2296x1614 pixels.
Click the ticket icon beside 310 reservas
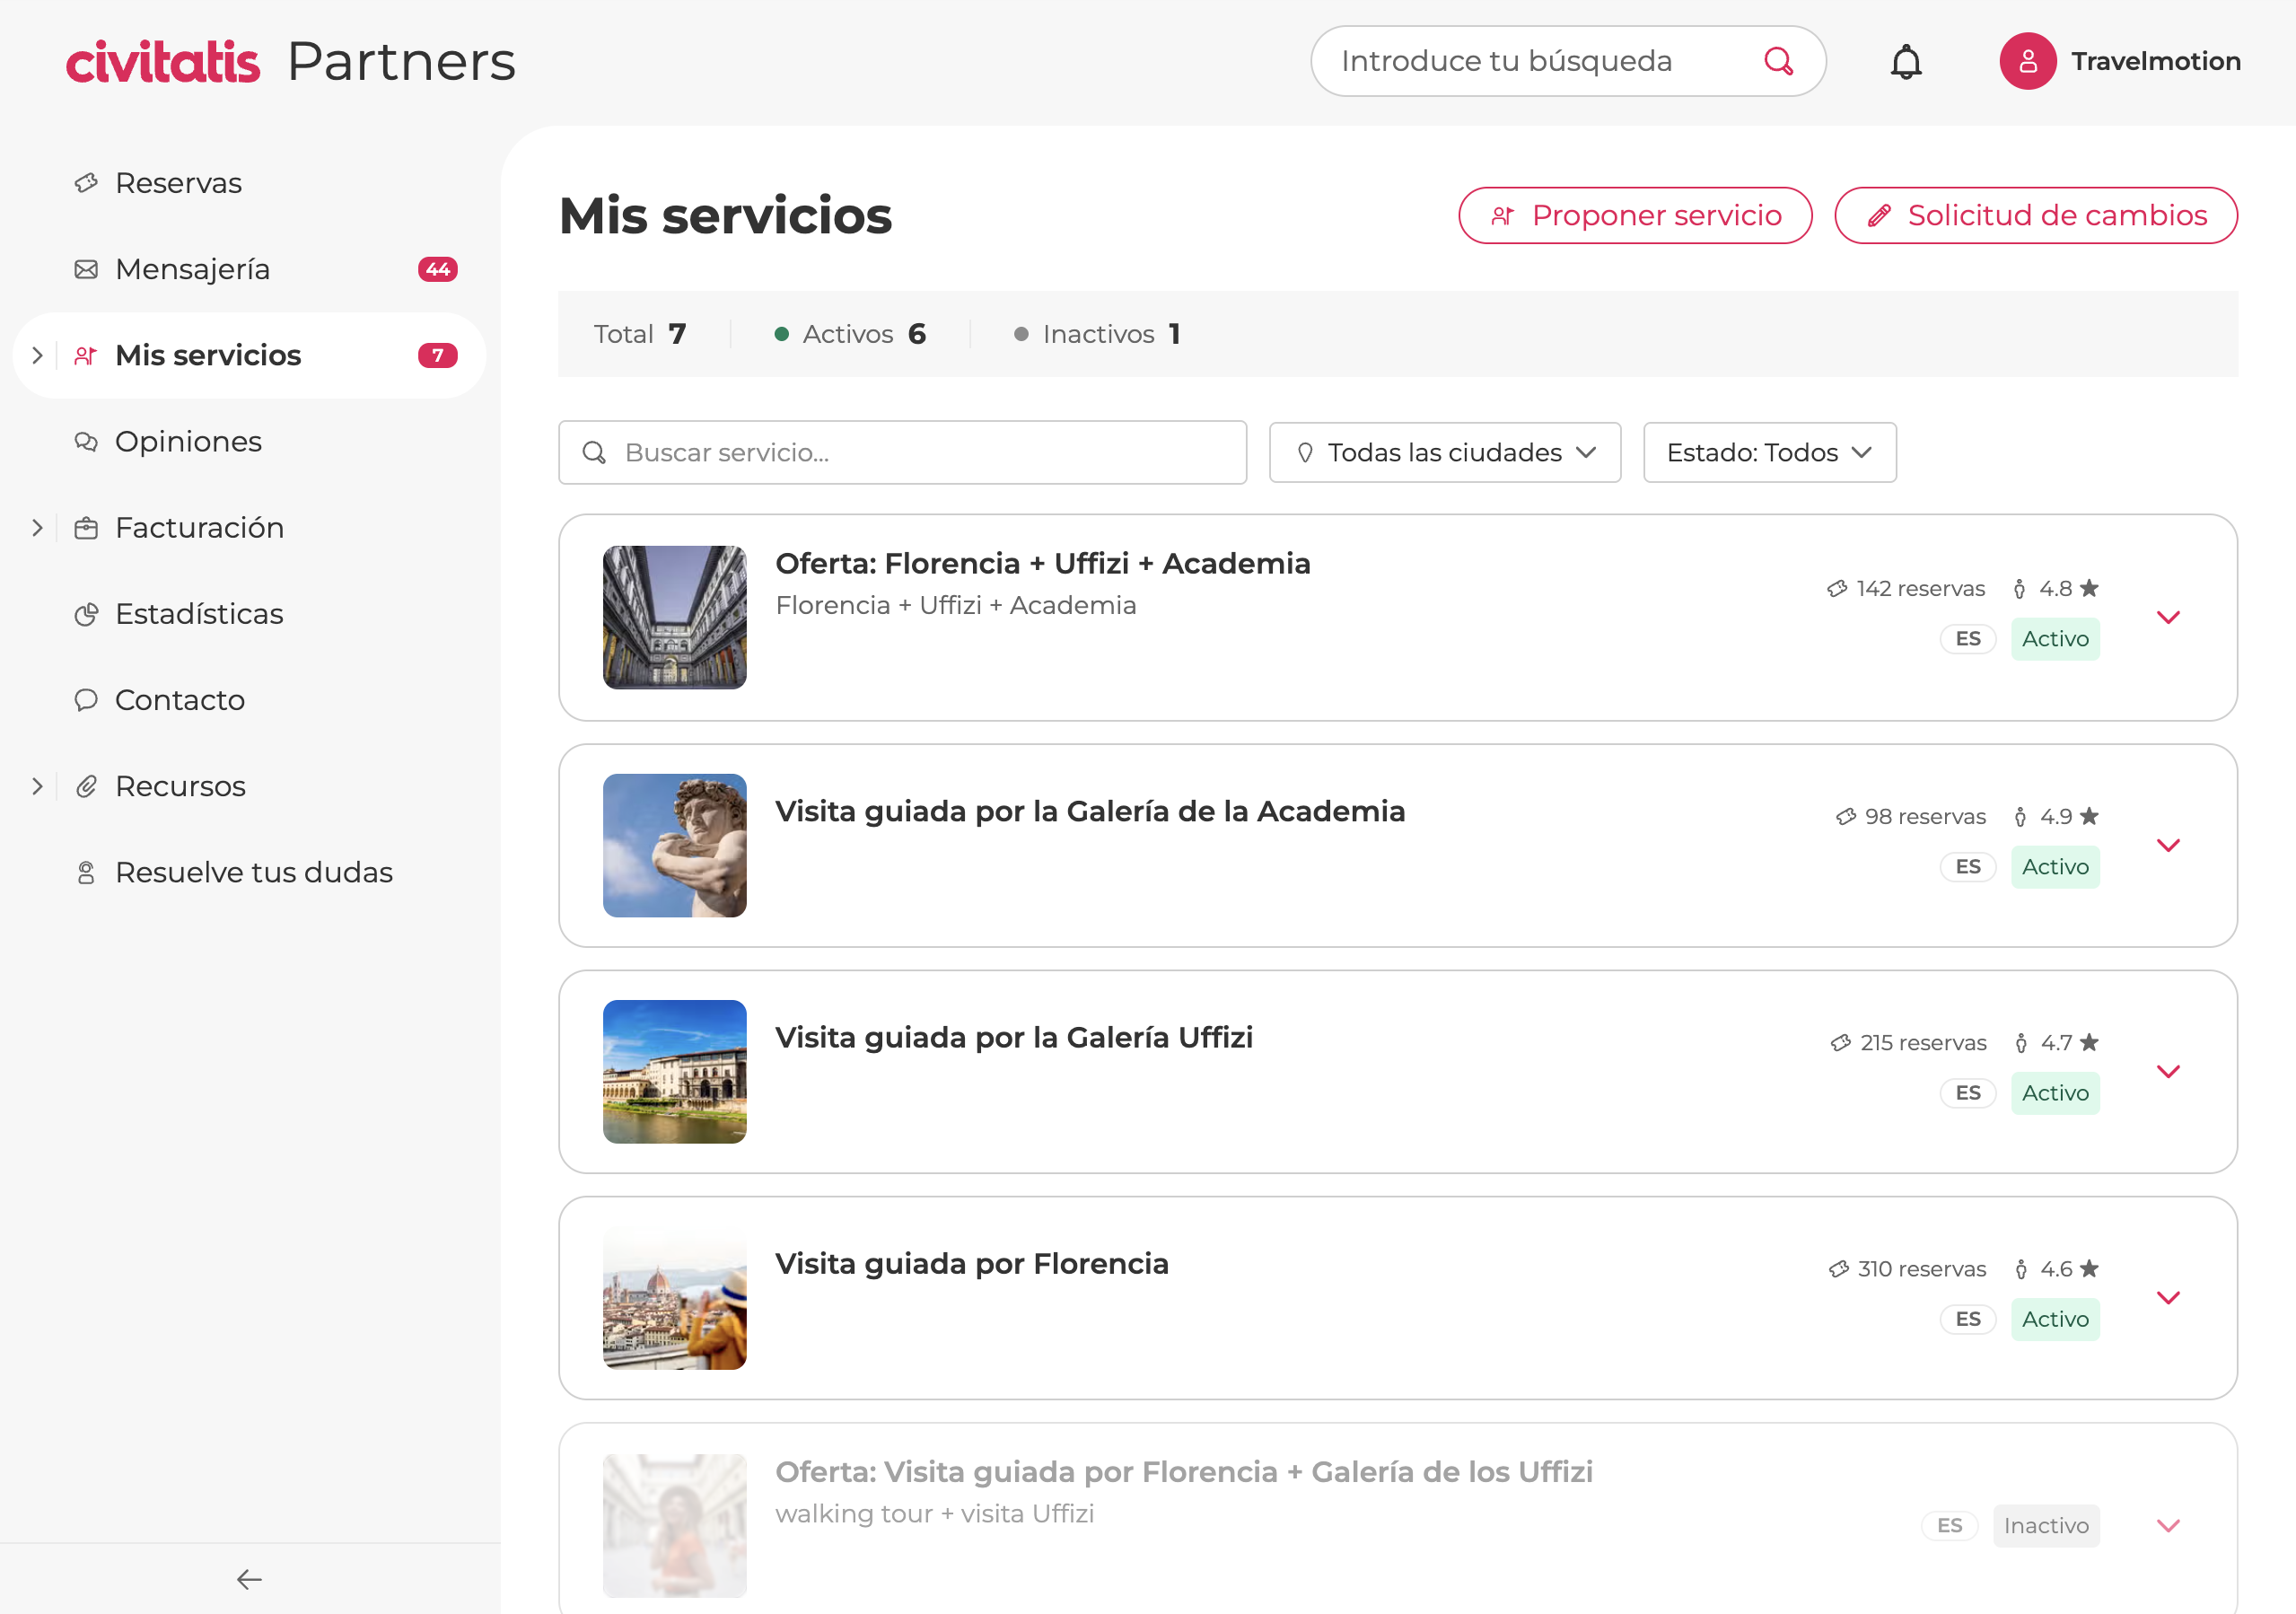click(x=1839, y=1269)
